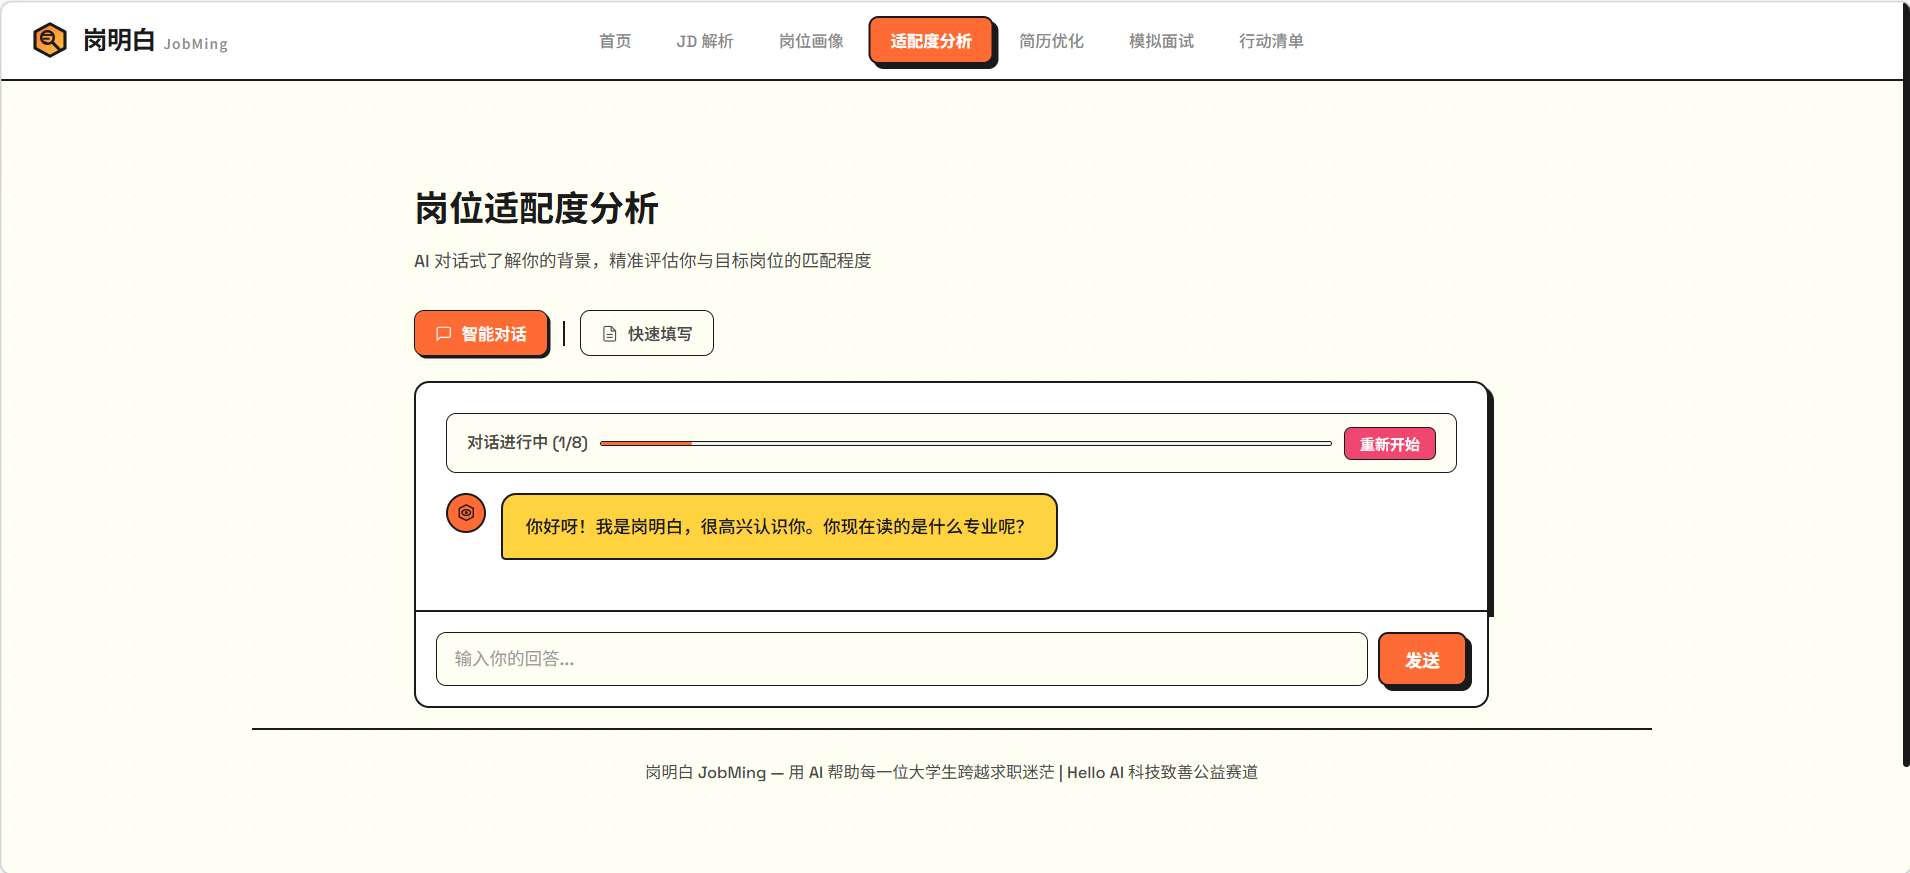The image size is (1910, 873).
Task: Go to 行动清单 in the top navigation
Action: [x=1271, y=41]
